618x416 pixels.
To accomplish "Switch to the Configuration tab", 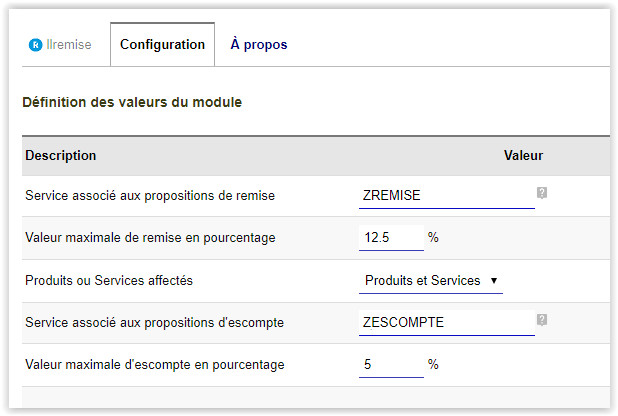I will coord(162,45).
